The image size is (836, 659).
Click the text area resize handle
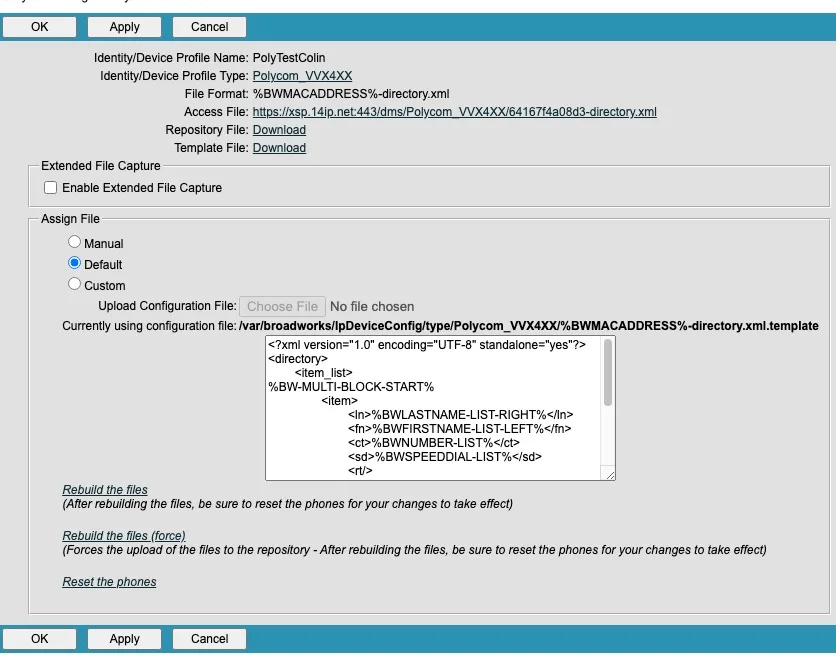(x=610, y=475)
